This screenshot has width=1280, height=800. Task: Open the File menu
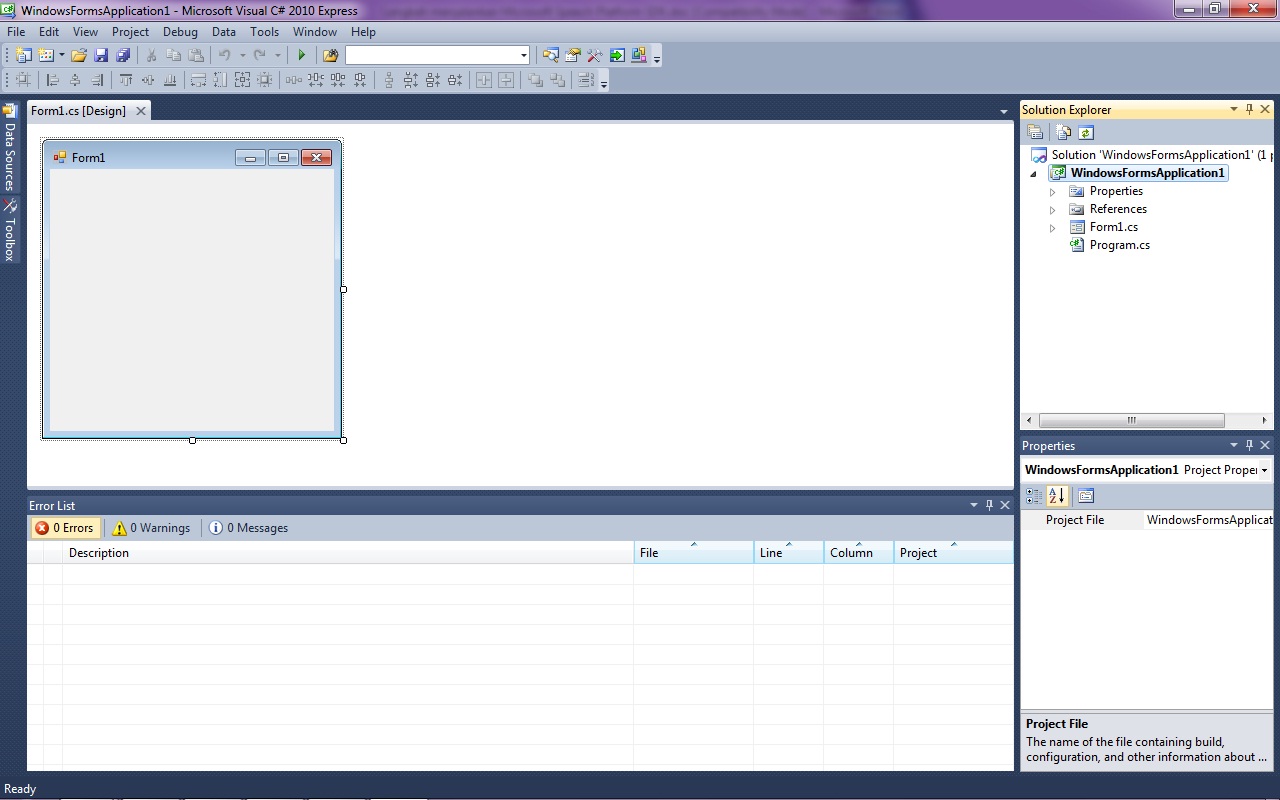click(x=16, y=32)
